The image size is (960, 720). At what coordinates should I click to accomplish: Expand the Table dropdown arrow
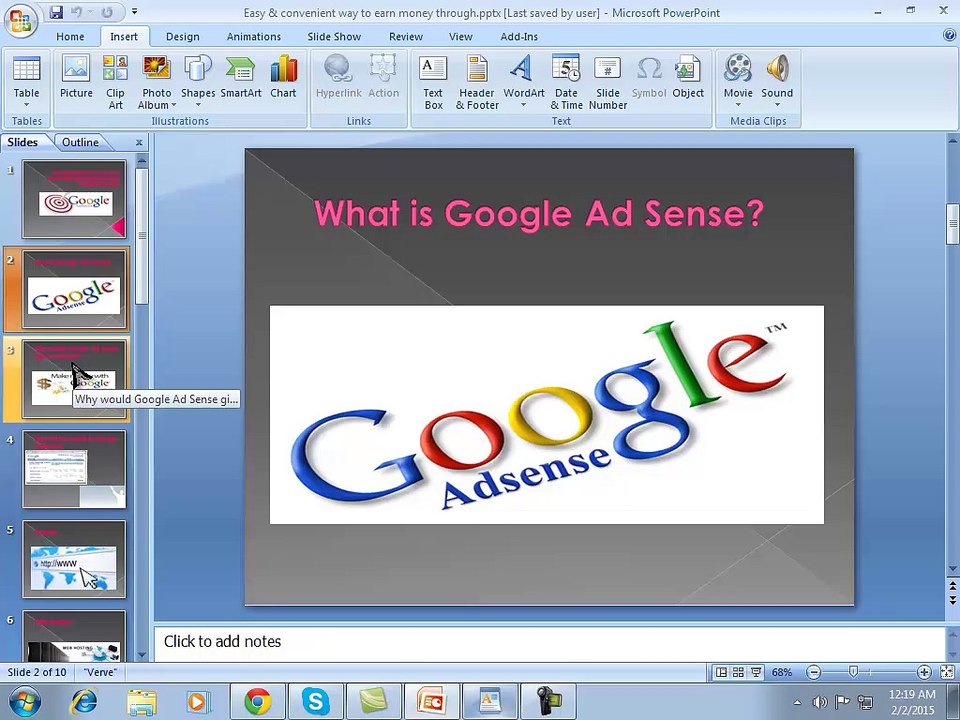click(26, 105)
